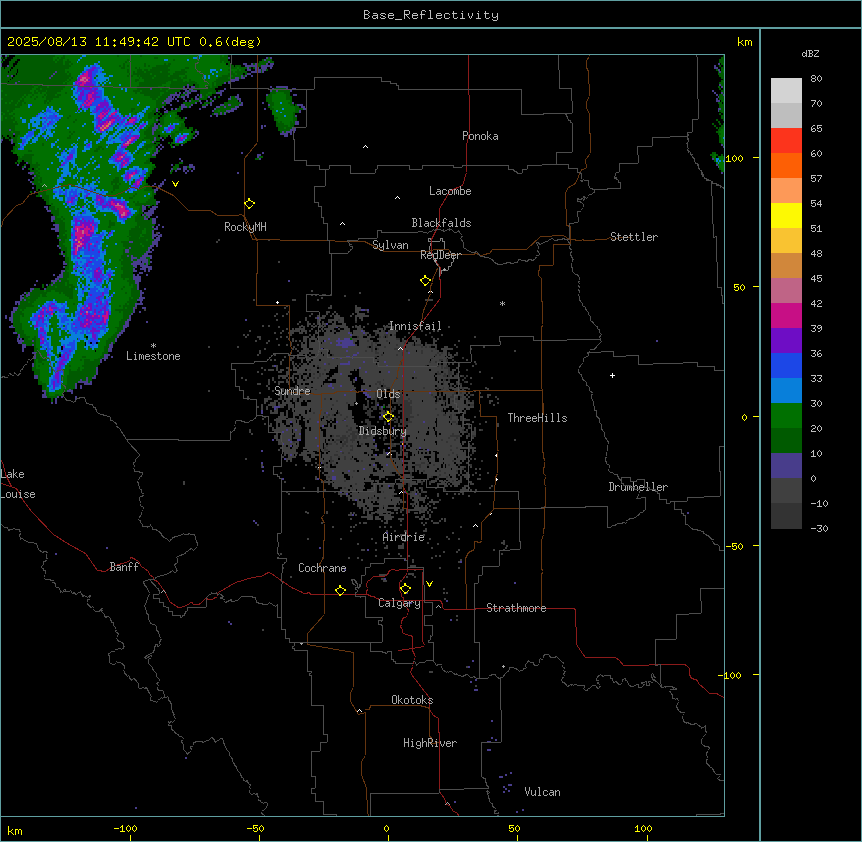
Task: Click the dBZ legend heading
Action: click(x=810, y=54)
